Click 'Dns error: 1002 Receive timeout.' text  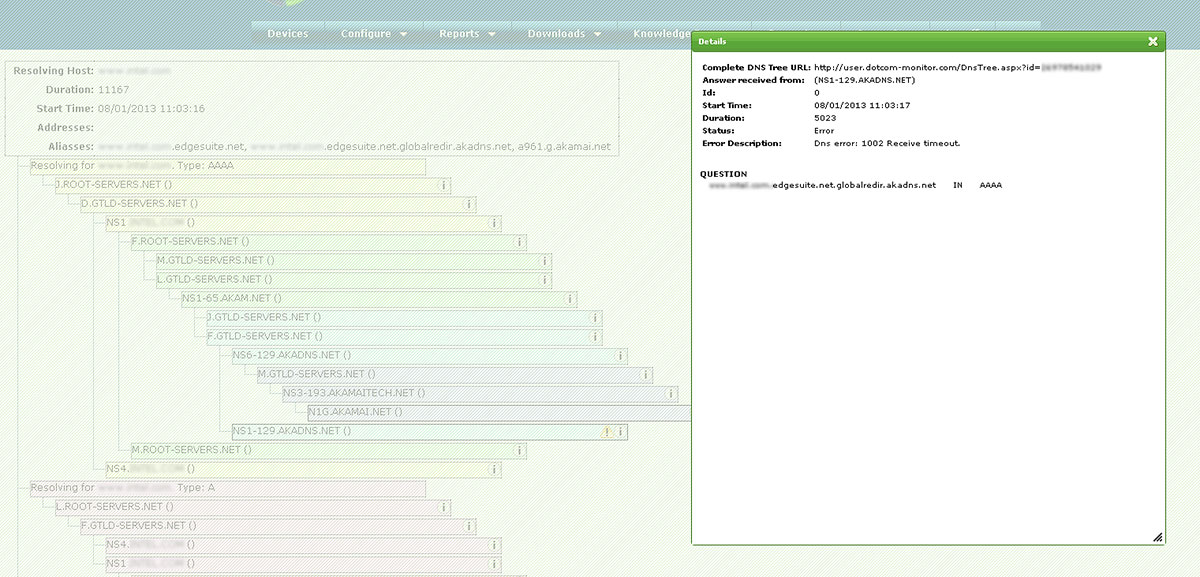click(887, 144)
